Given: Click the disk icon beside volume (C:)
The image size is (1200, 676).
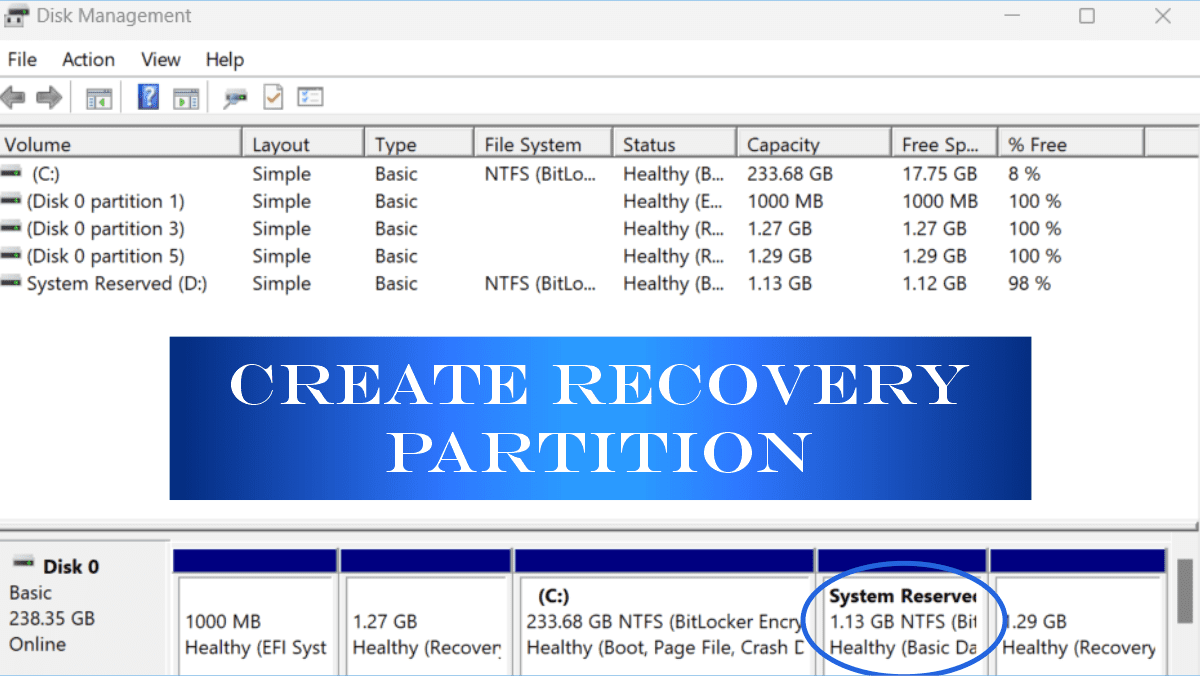Looking at the screenshot, I should click(x=10, y=173).
